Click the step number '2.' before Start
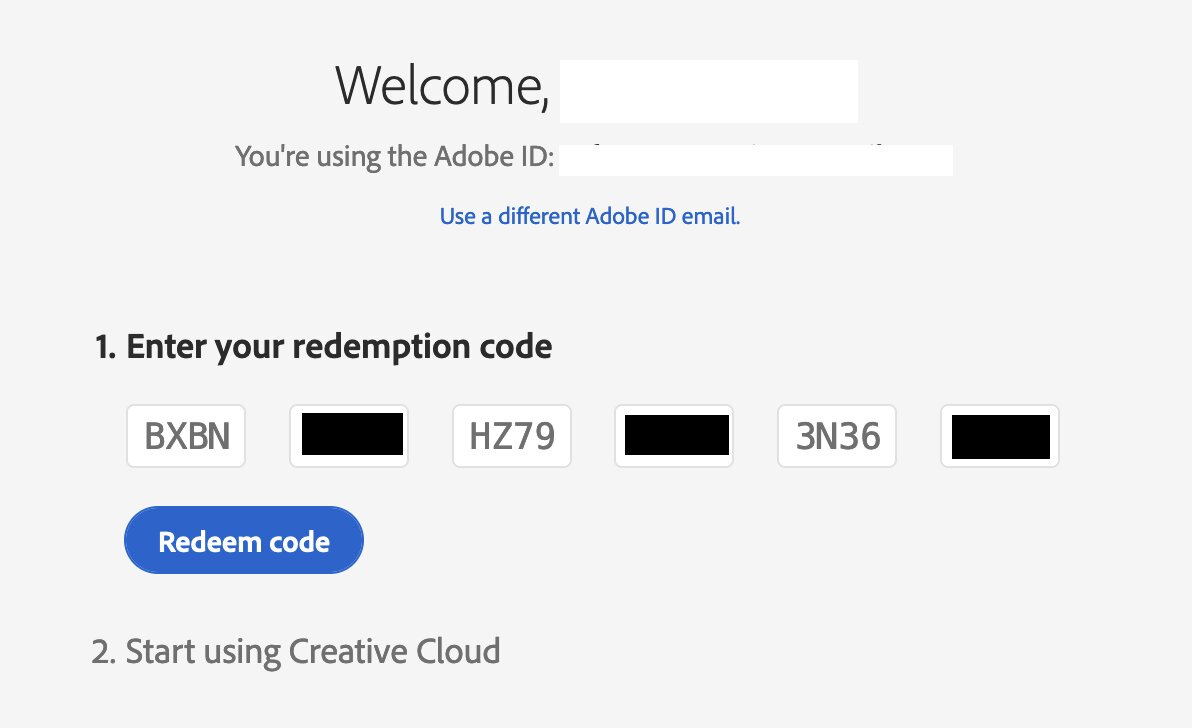The height and width of the screenshot is (728, 1192). (103, 651)
